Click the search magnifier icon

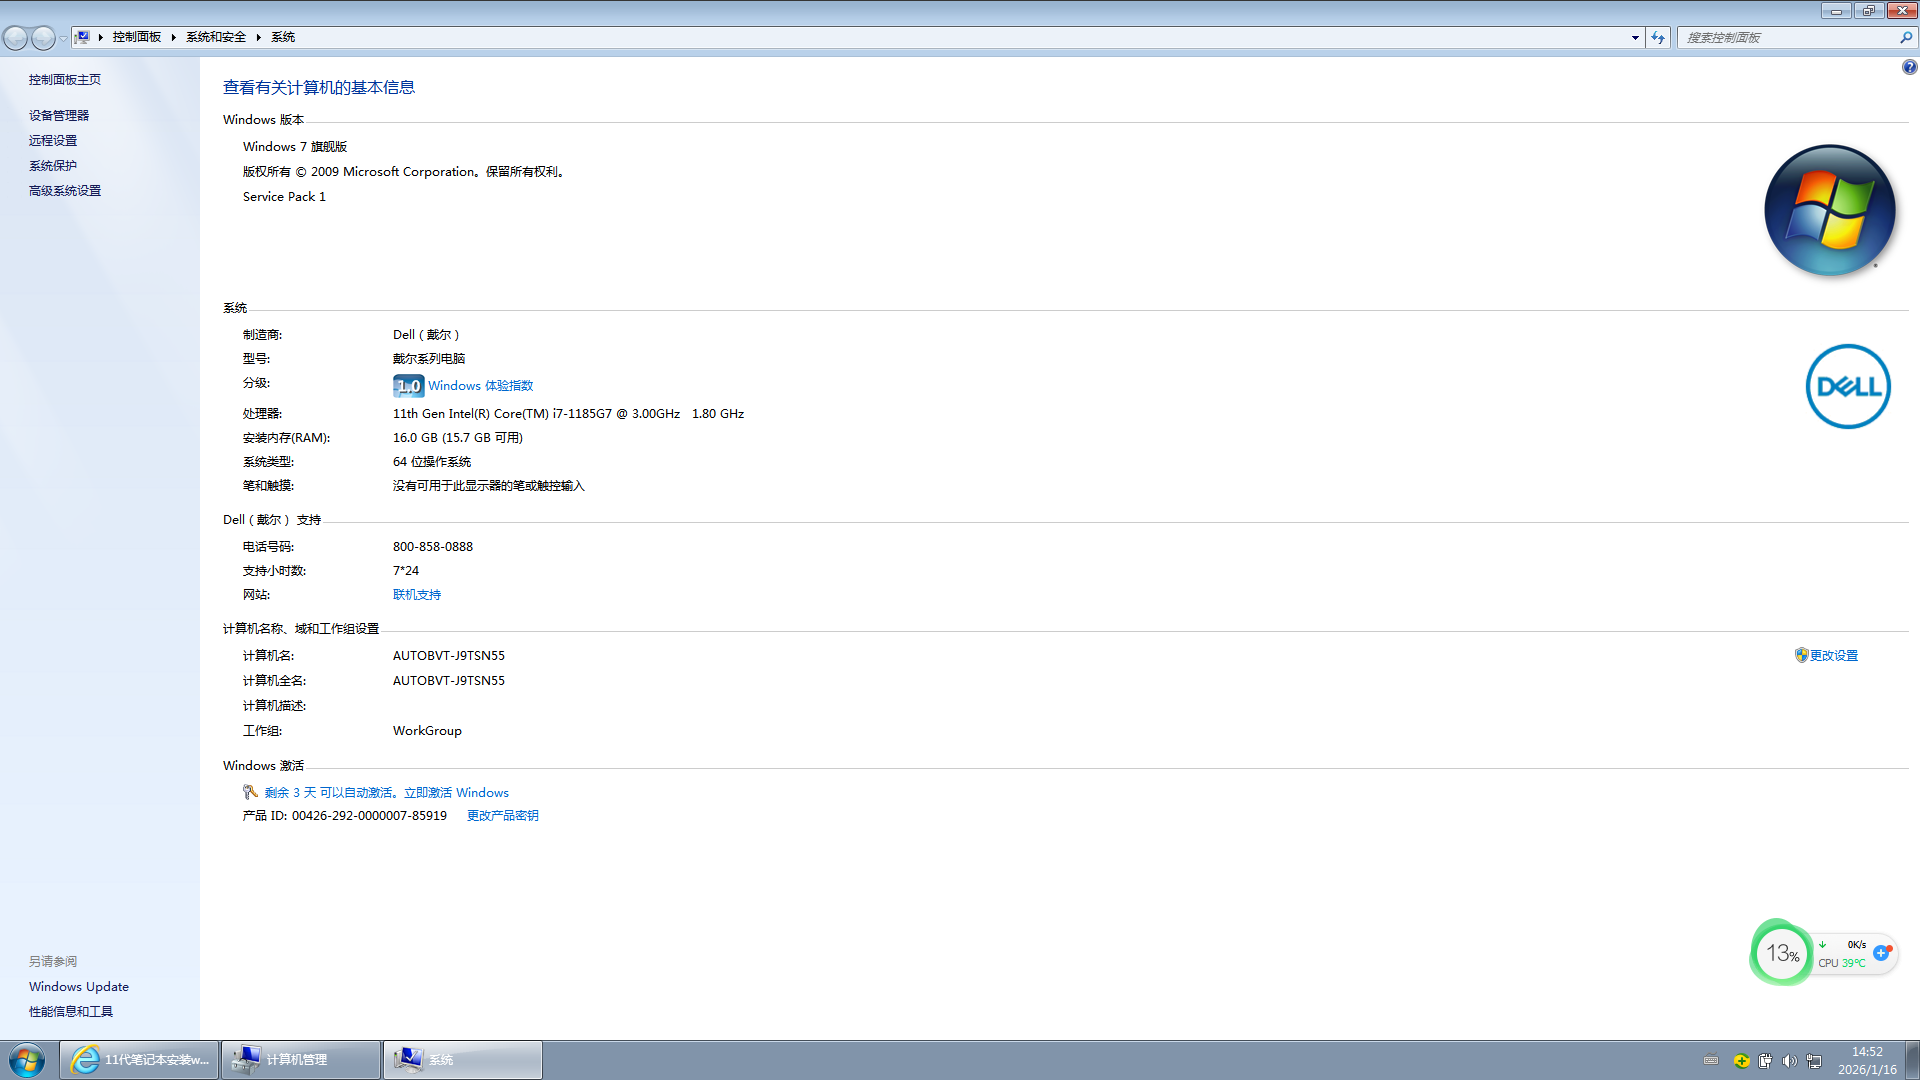[x=1906, y=37]
